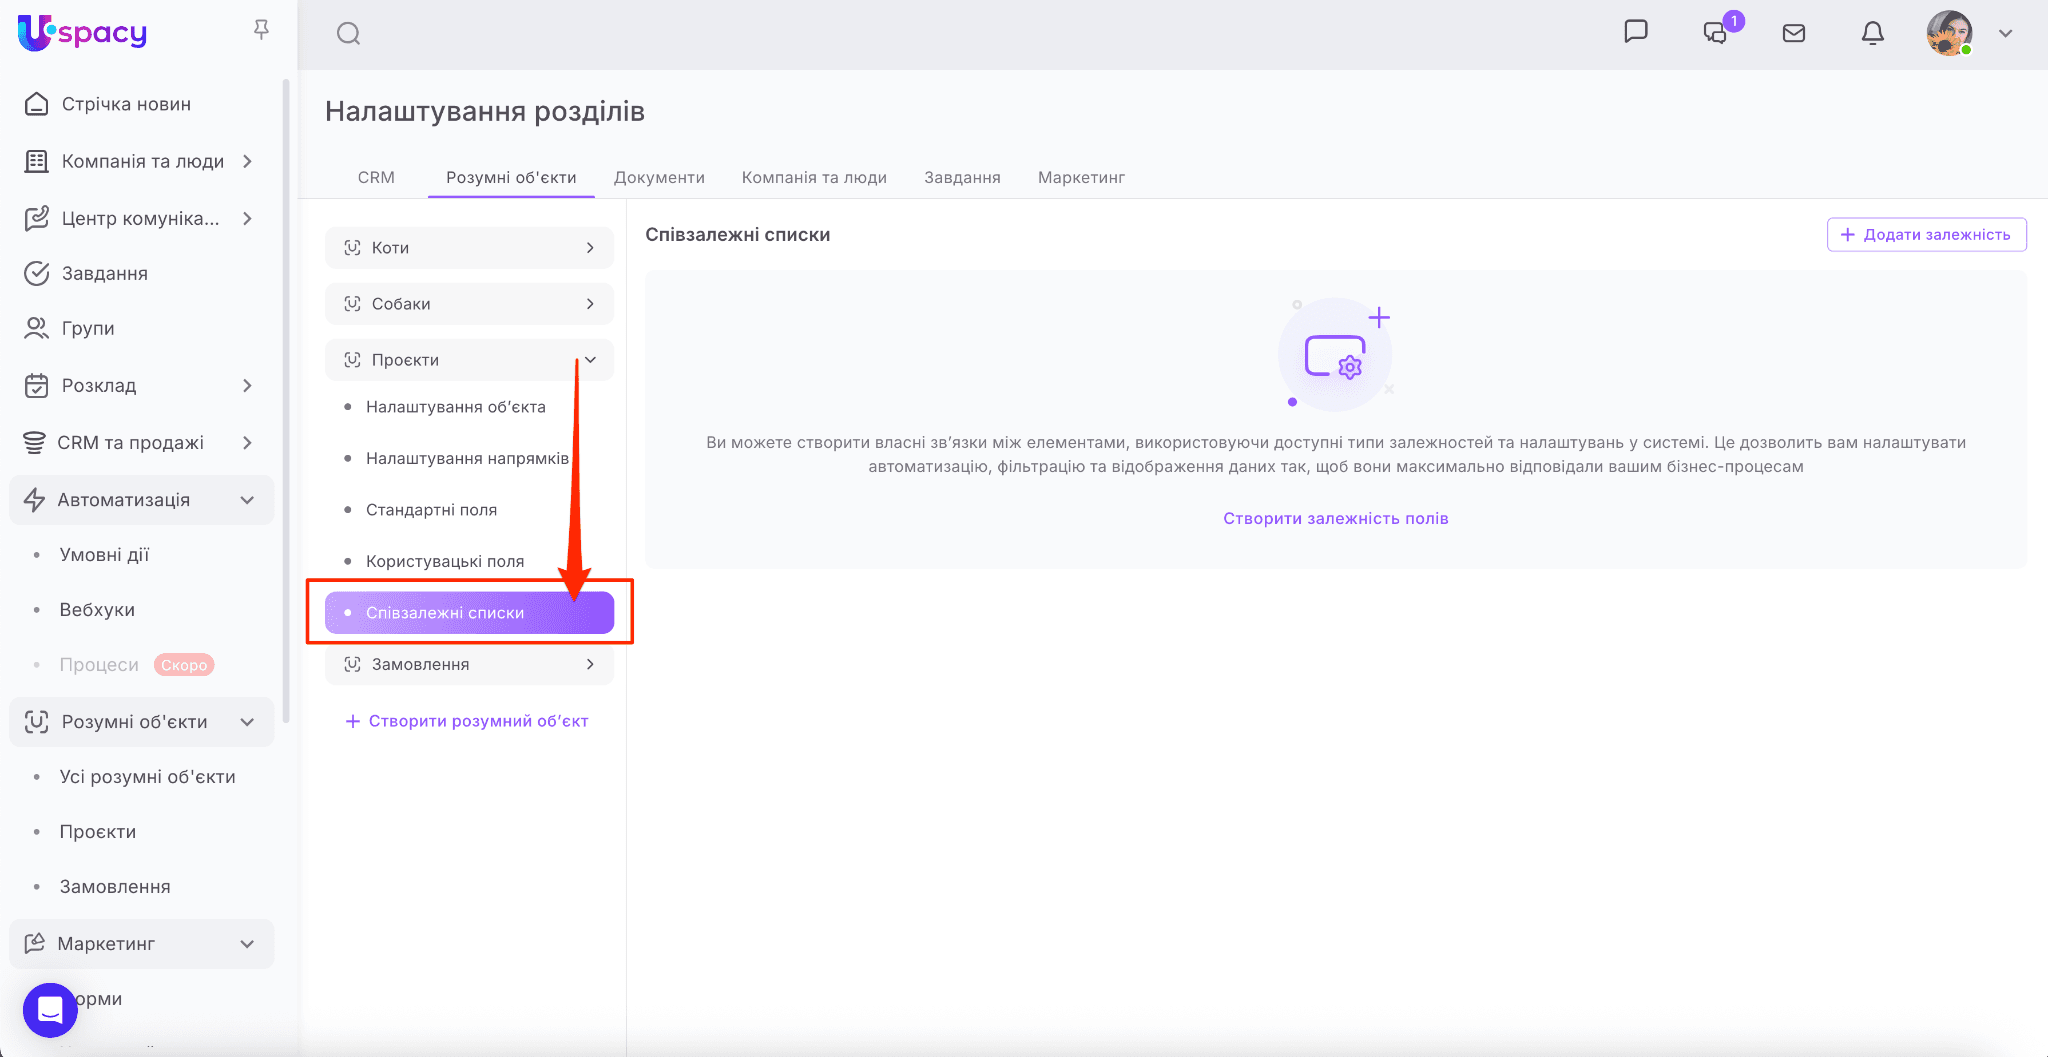
Task: Open the support chat widget bubble
Action: click(50, 1010)
